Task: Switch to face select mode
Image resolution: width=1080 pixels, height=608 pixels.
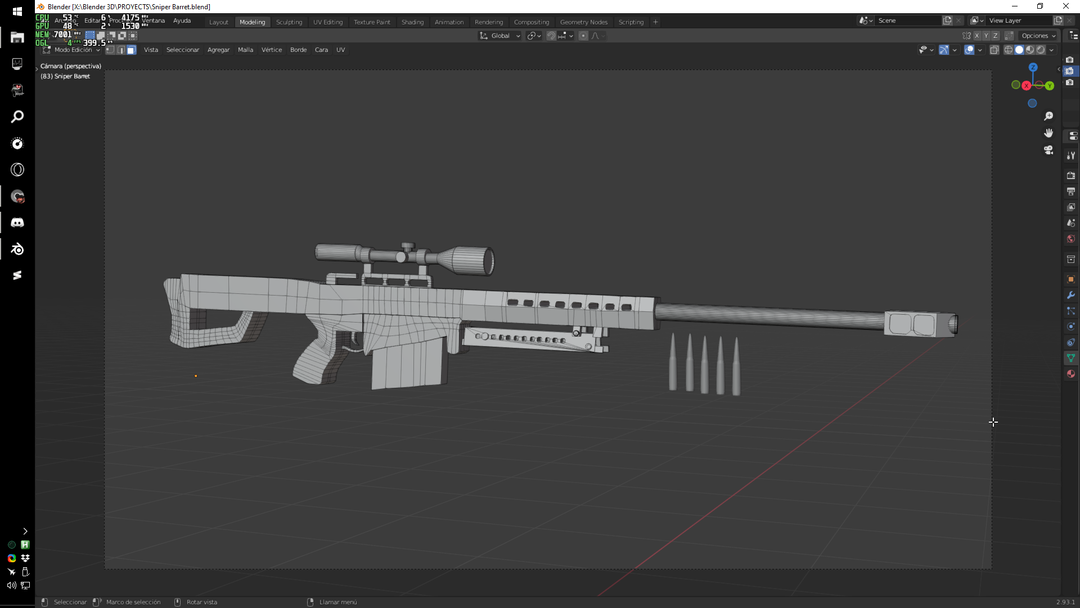Action: [x=130, y=48]
